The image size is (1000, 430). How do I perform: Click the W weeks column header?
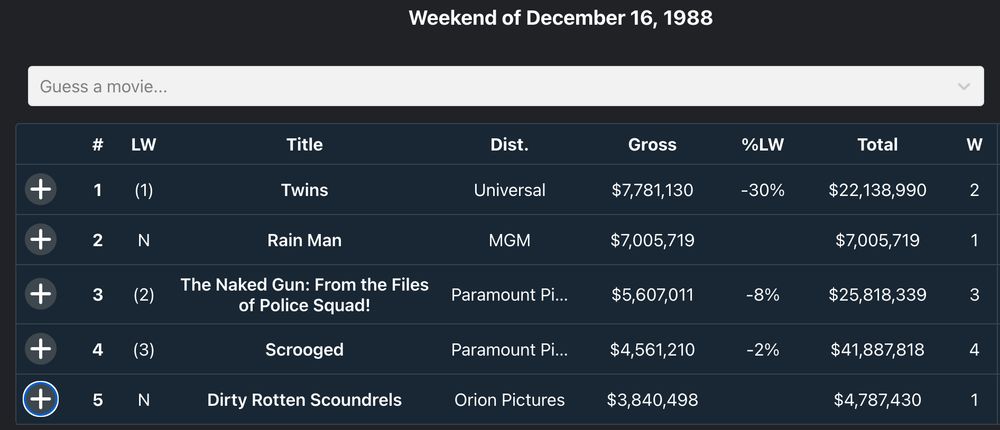(974, 145)
